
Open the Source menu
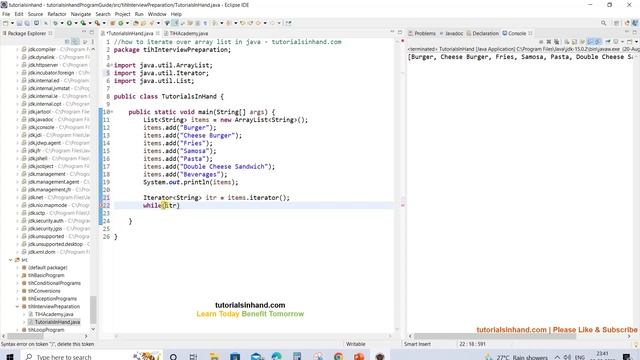coord(35,14)
